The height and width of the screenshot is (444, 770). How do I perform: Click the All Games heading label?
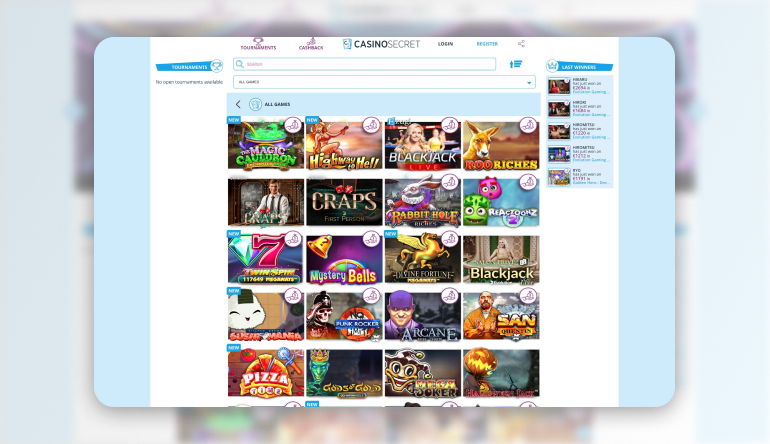[x=277, y=104]
